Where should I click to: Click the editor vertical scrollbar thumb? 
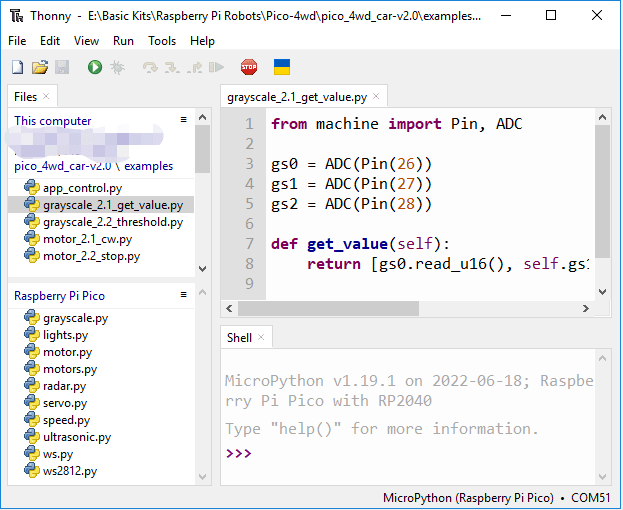(x=602, y=192)
